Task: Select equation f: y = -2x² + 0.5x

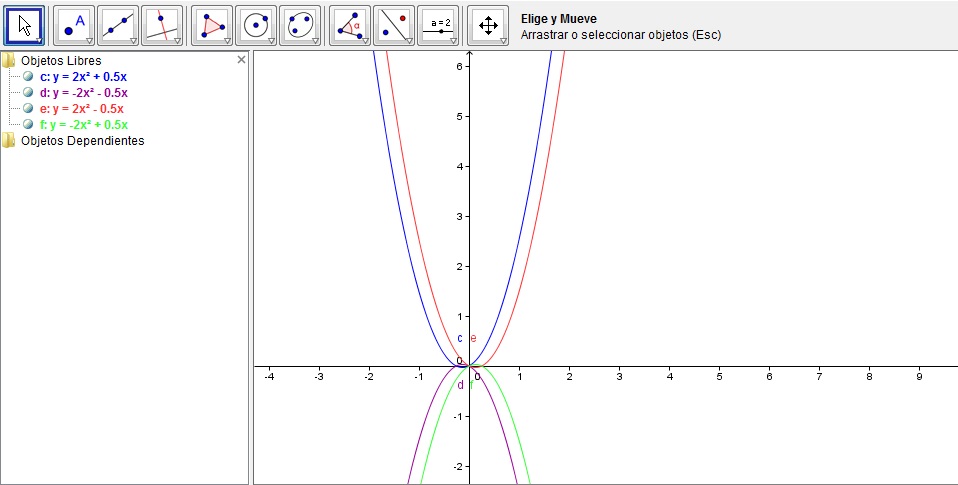Action: coord(84,125)
